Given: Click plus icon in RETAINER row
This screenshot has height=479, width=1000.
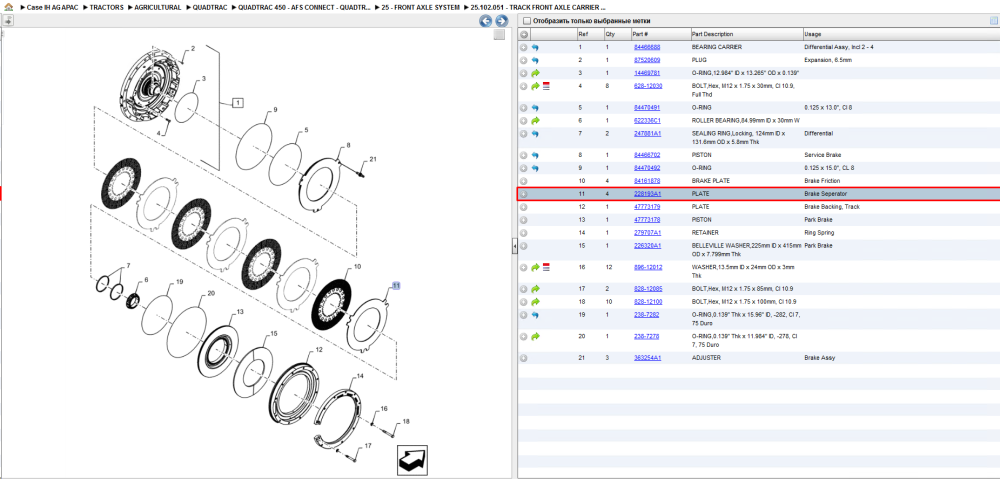Looking at the screenshot, I should pos(524,233).
